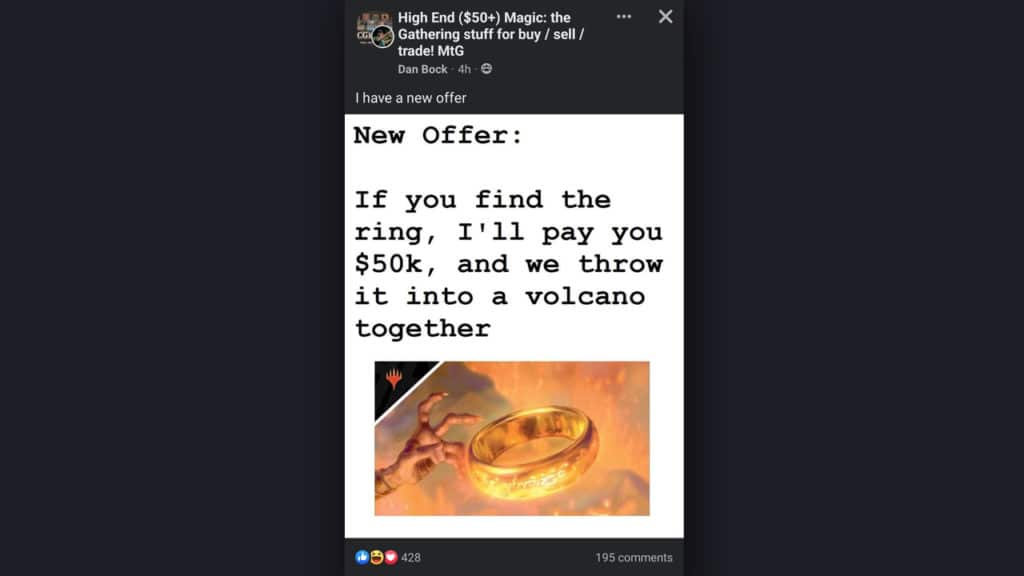Image resolution: width=1024 pixels, height=576 pixels.
Task: Open the three-dot post options menu
Action: pos(624,17)
